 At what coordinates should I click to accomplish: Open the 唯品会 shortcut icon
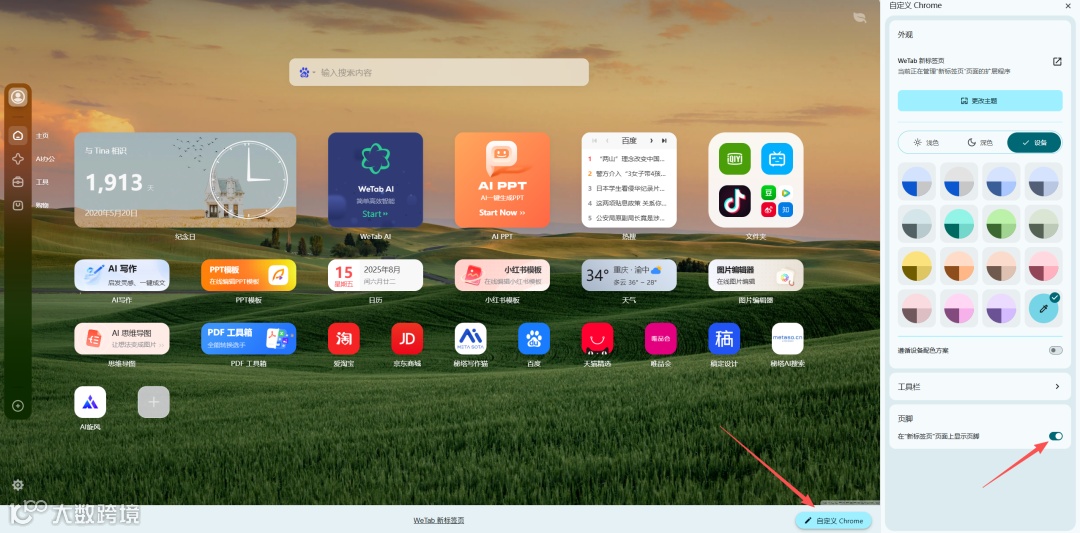point(661,339)
